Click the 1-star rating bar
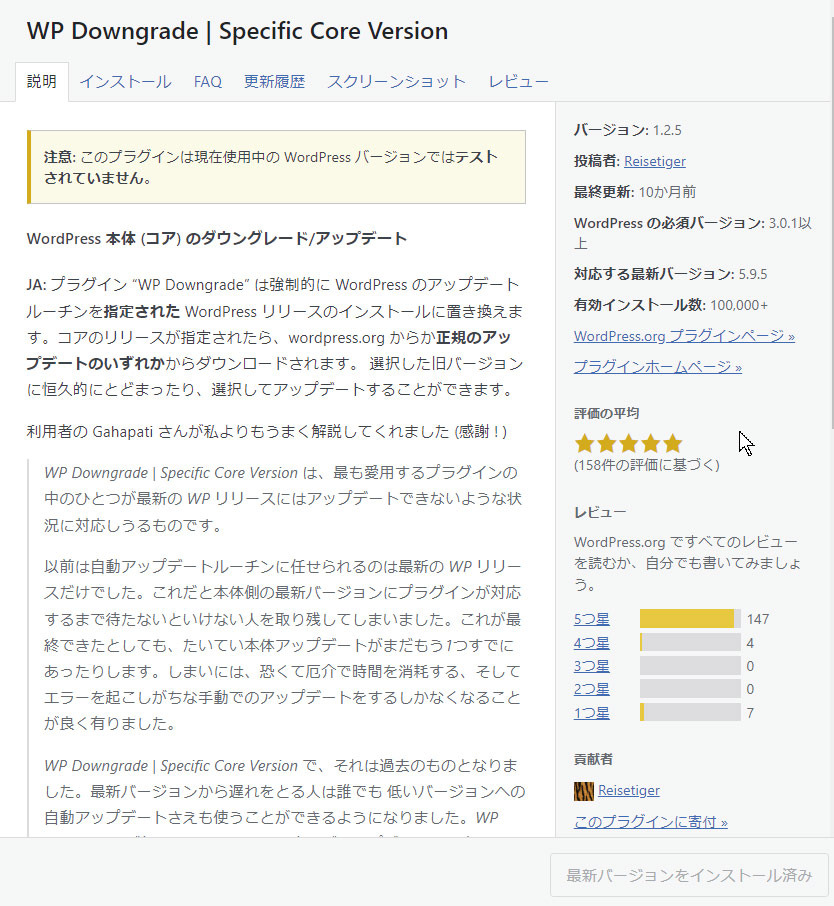834x906 pixels. point(690,712)
